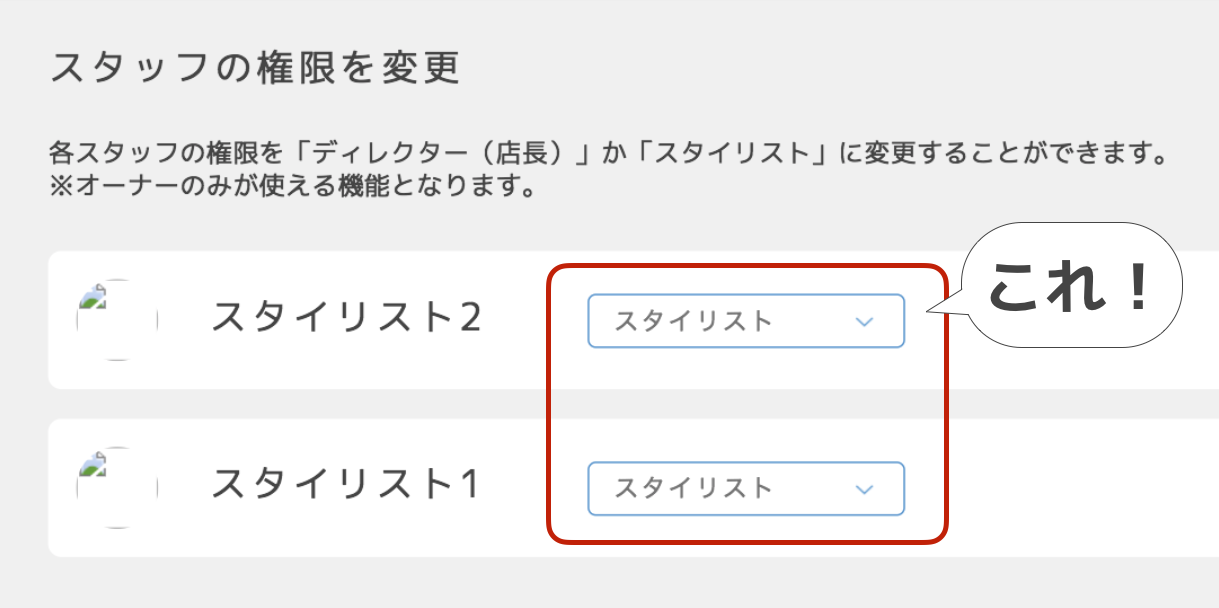Click empty space in スタイリスト2's row card
1219x608 pixels.
(x=1080, y=365)
